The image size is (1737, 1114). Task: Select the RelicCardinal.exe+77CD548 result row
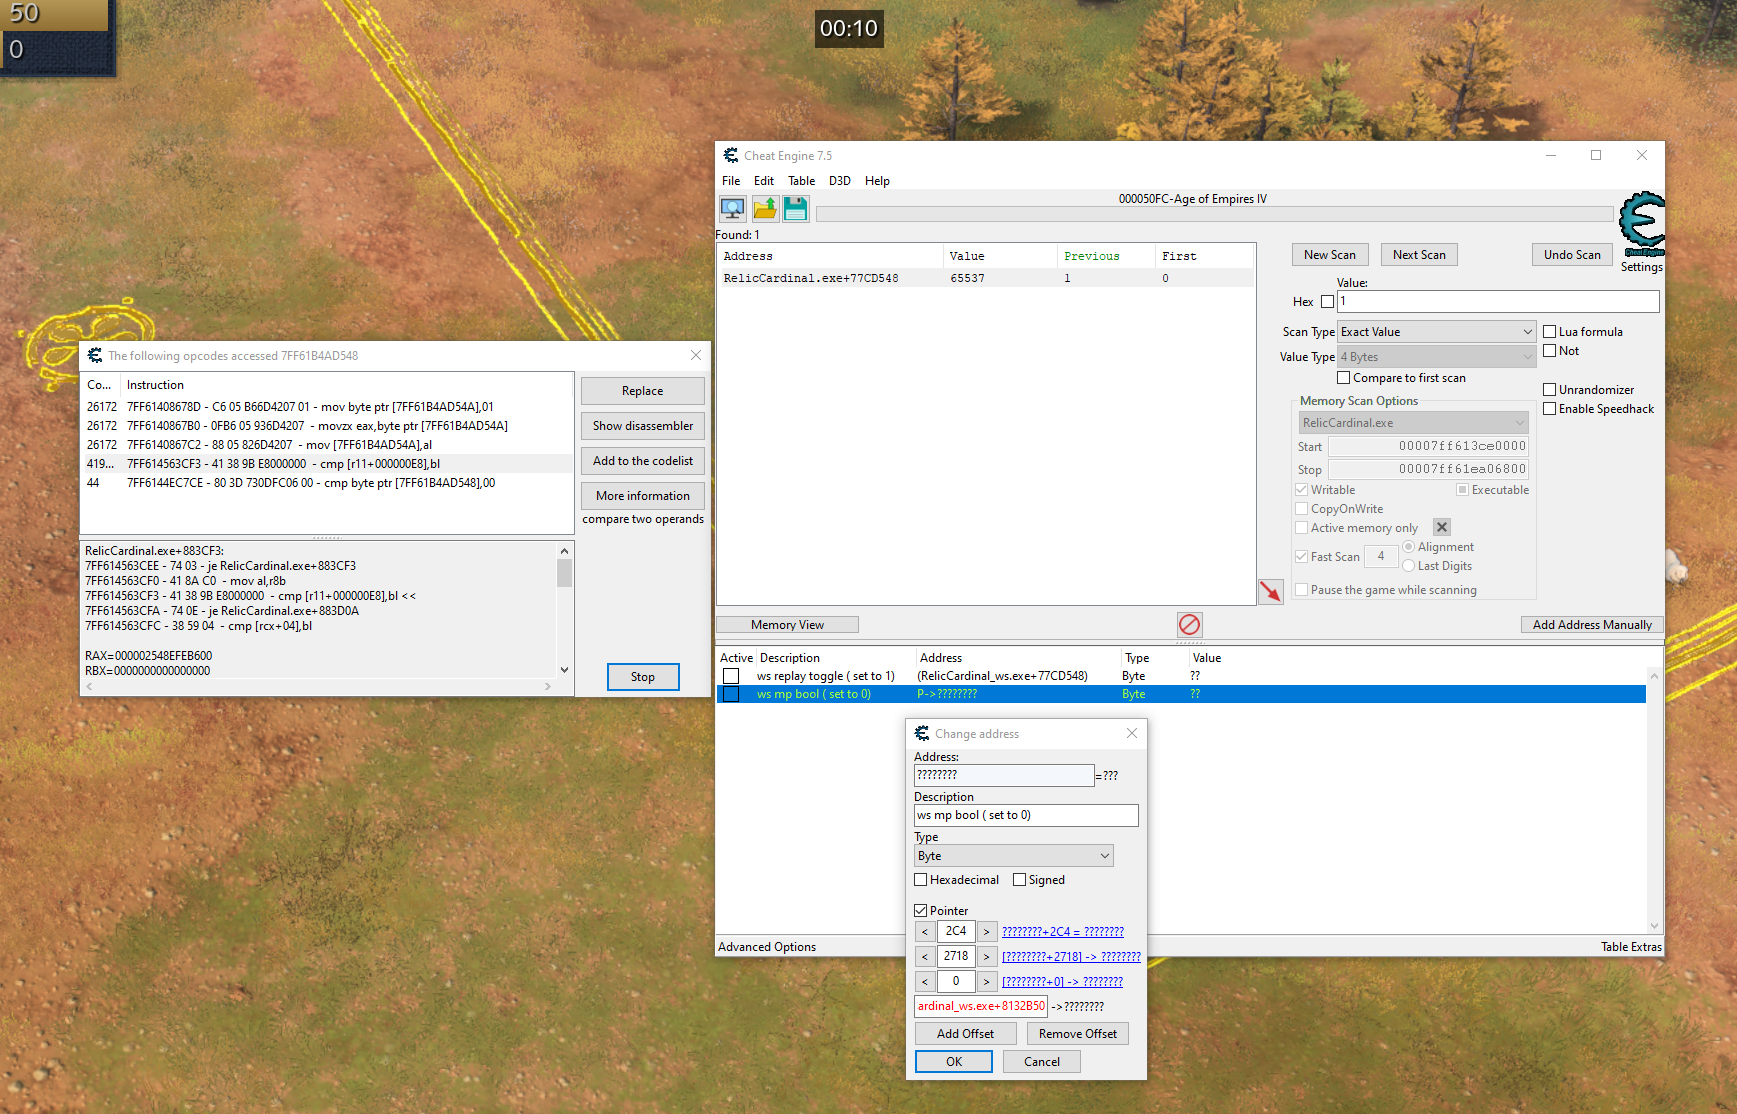986,279
